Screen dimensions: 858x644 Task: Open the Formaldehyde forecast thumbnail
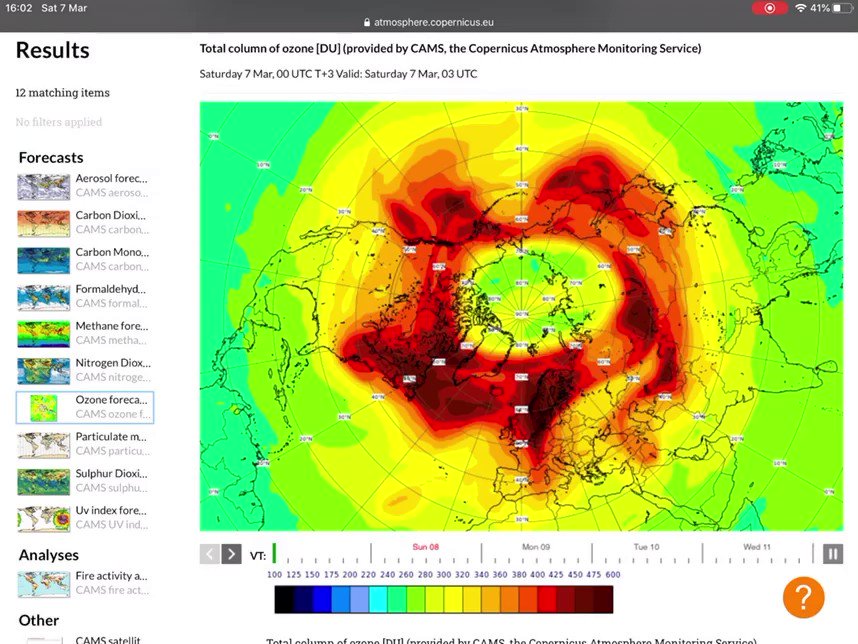coord(43,297)
